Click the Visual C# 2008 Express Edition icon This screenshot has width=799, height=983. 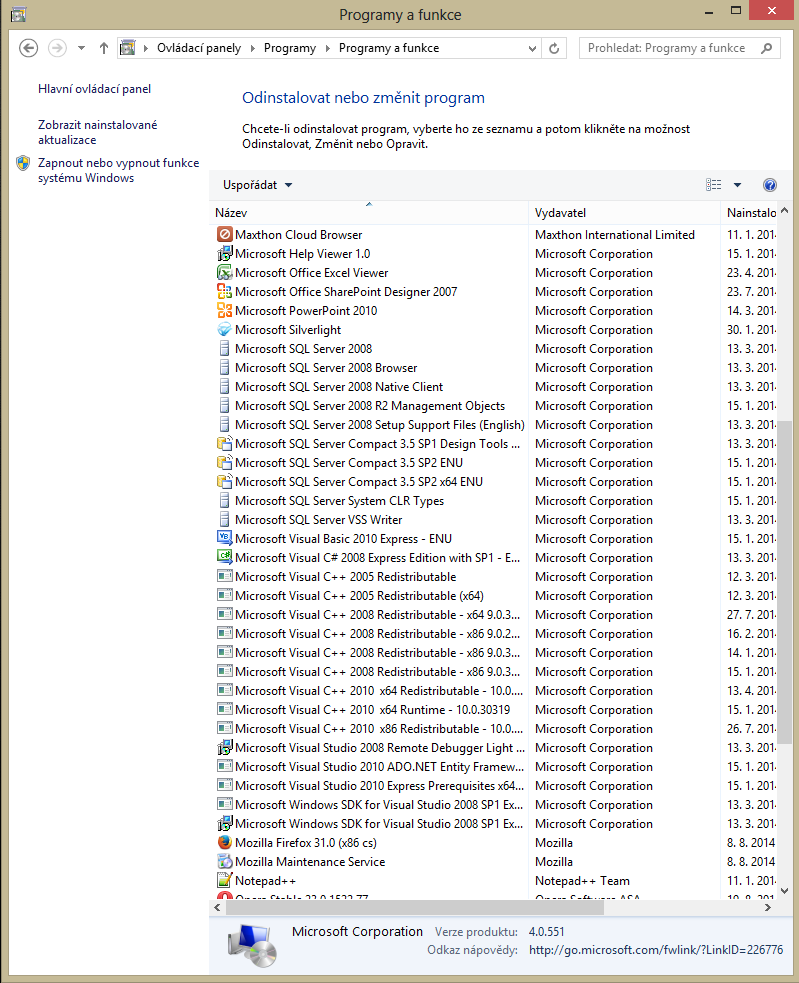pyautogui.click(x=224, y=557)
